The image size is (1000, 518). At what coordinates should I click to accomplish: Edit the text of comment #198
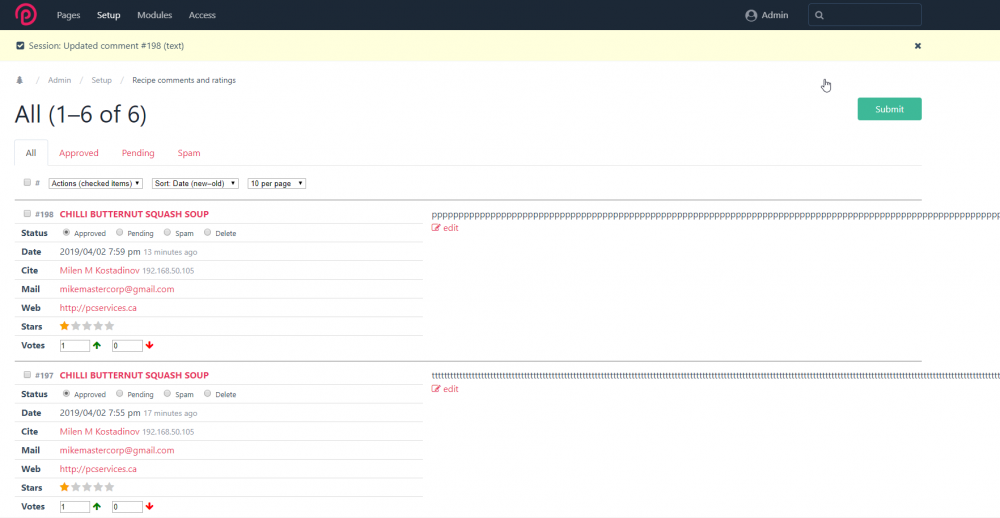pos(445,228)
